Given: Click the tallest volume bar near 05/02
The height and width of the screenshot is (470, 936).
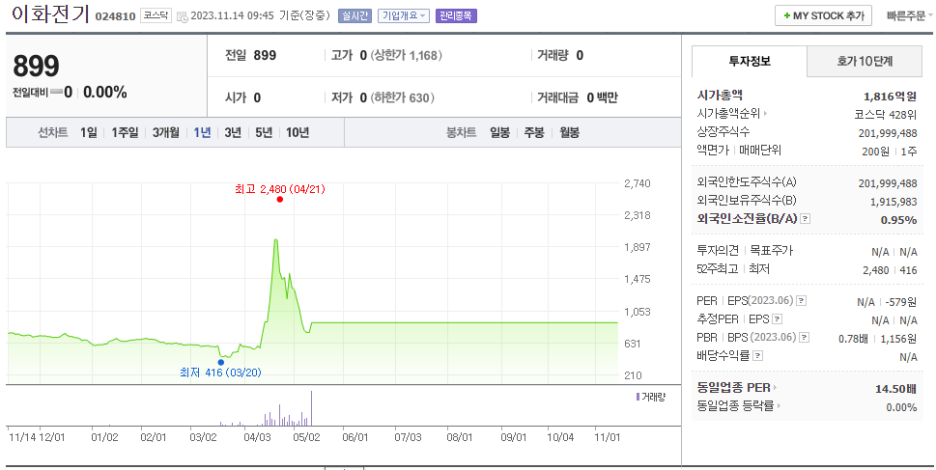Looking at the screenshot, I should pos(311,408).
